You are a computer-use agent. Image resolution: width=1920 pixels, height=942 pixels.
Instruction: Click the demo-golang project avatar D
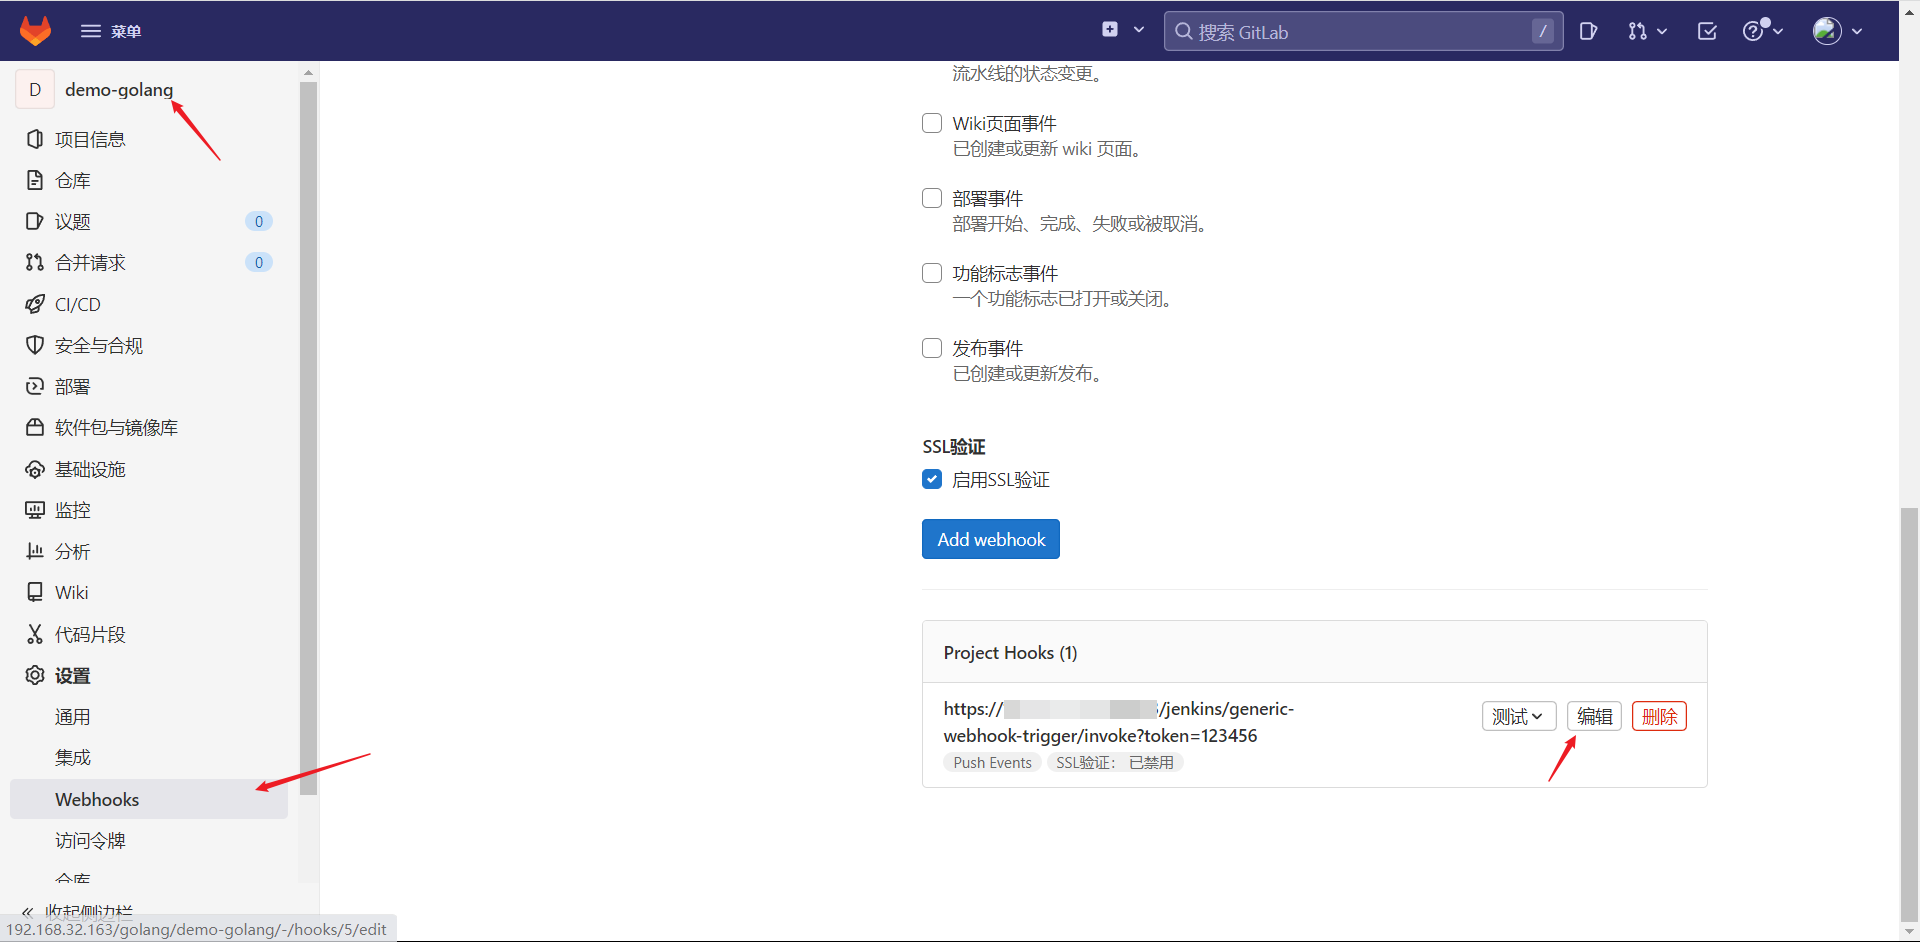point(35,89)
